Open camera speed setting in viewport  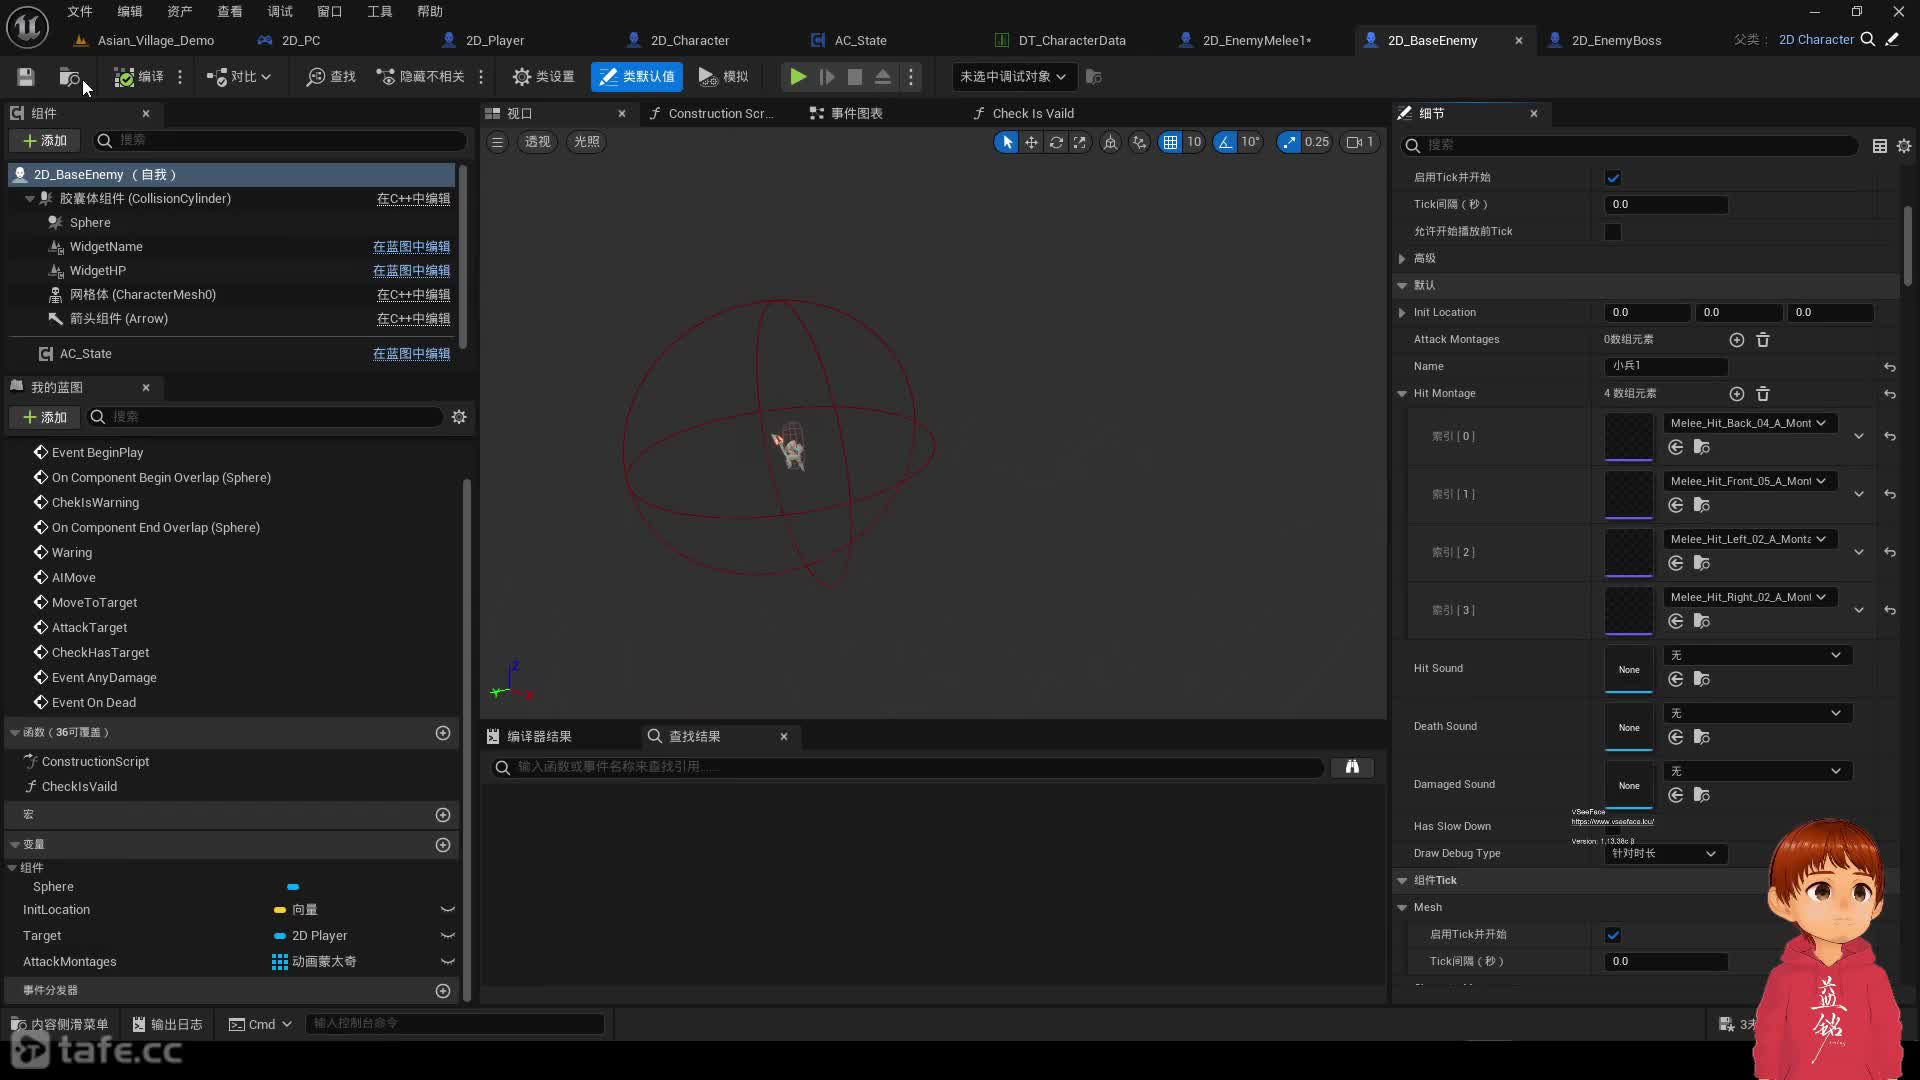tap(1360, 142)
